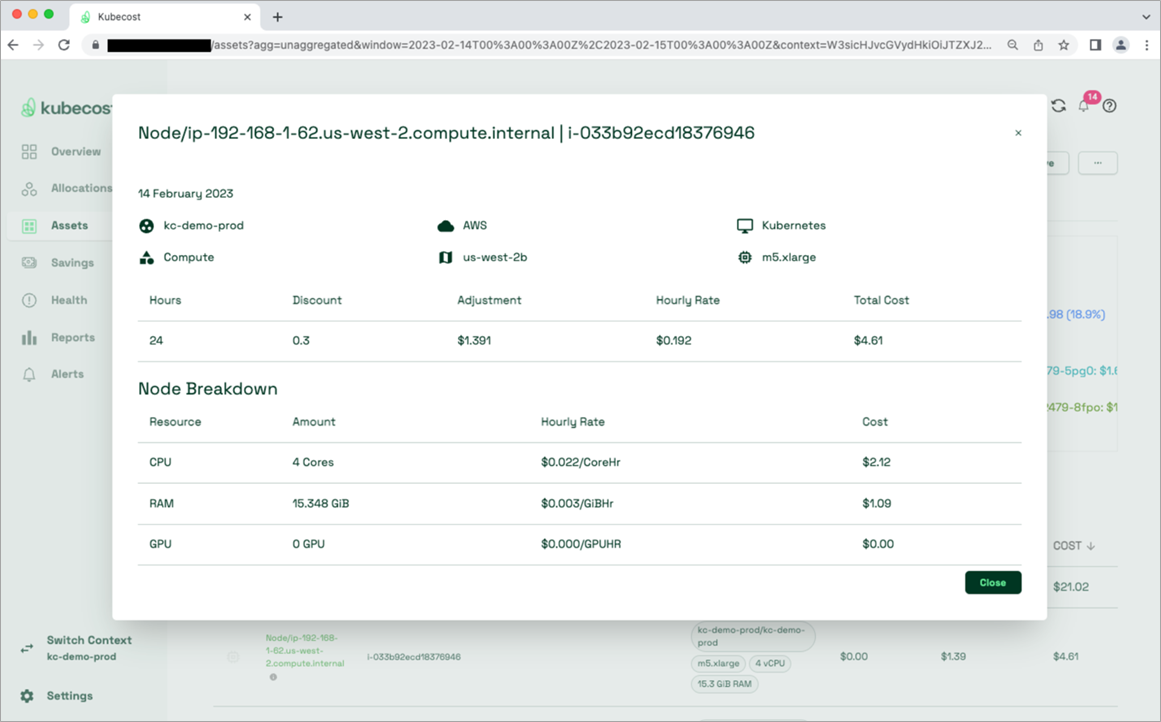Select Assets in the sidebar
Image resolution: width=1161 pixels, height=722 pixels.
pyautogui.click(x=69, y=225)
